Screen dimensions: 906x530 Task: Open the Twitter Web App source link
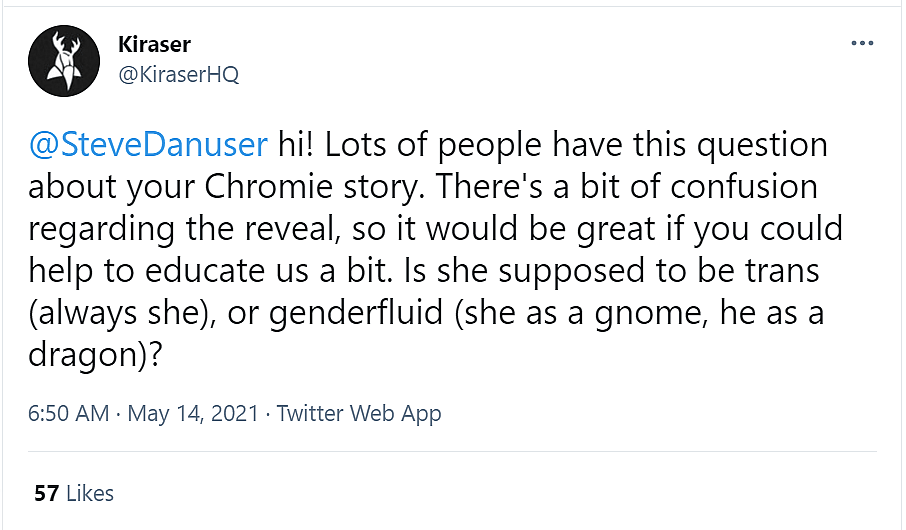pos(359,413)
